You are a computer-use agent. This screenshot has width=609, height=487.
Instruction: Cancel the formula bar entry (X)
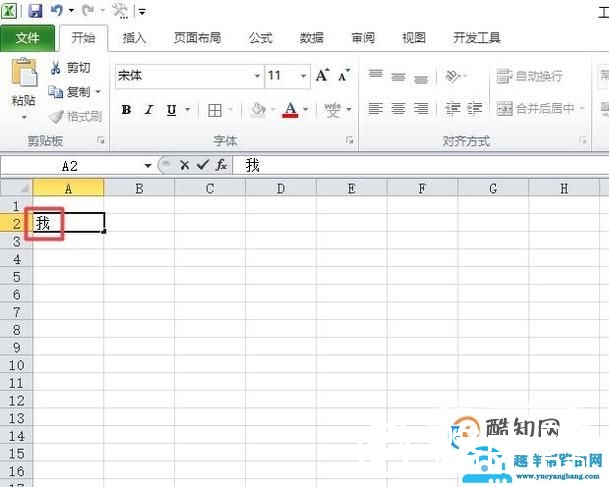click(x=184, y=165)
